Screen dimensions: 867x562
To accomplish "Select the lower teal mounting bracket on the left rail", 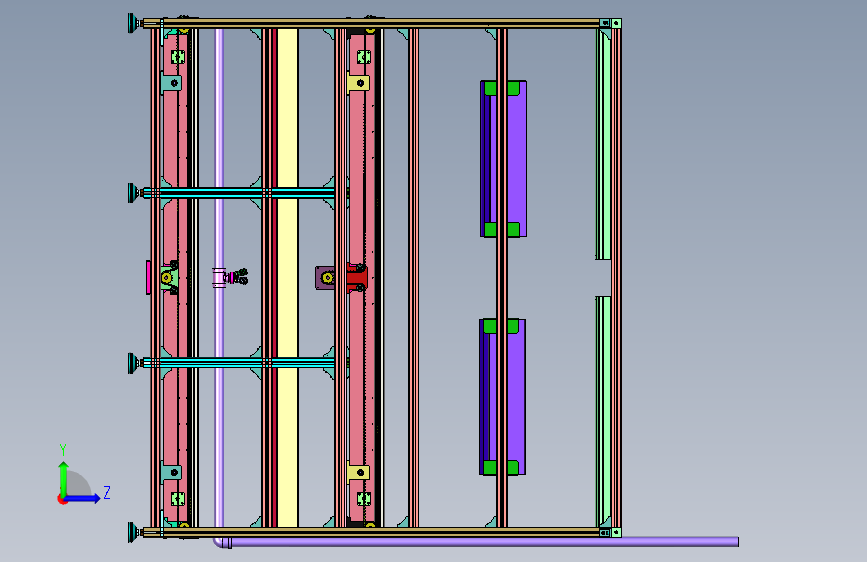I will tap(171, 472).
